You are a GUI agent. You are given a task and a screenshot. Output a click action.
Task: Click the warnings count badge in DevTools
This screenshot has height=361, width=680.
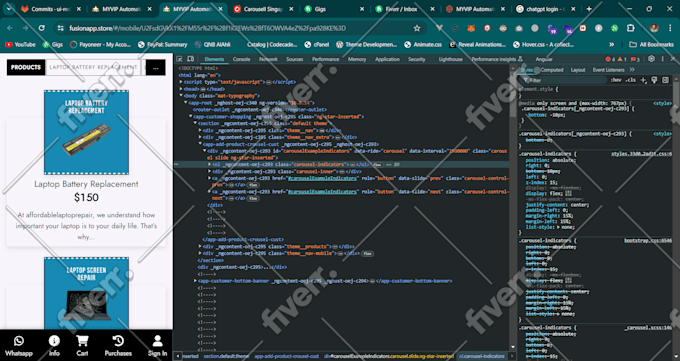tap(622, 59)
